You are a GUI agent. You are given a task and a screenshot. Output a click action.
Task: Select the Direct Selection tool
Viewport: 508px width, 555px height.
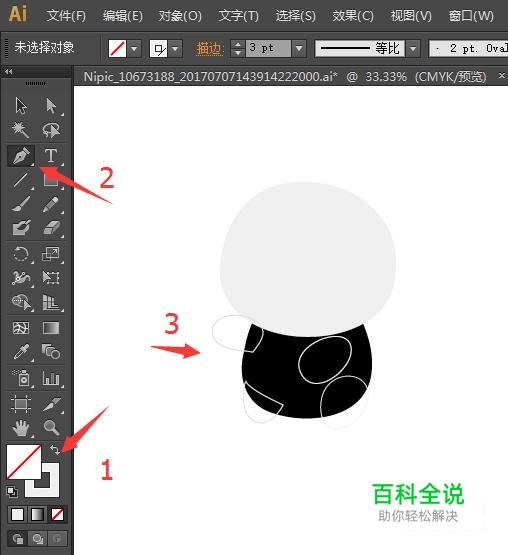[51, 105]
